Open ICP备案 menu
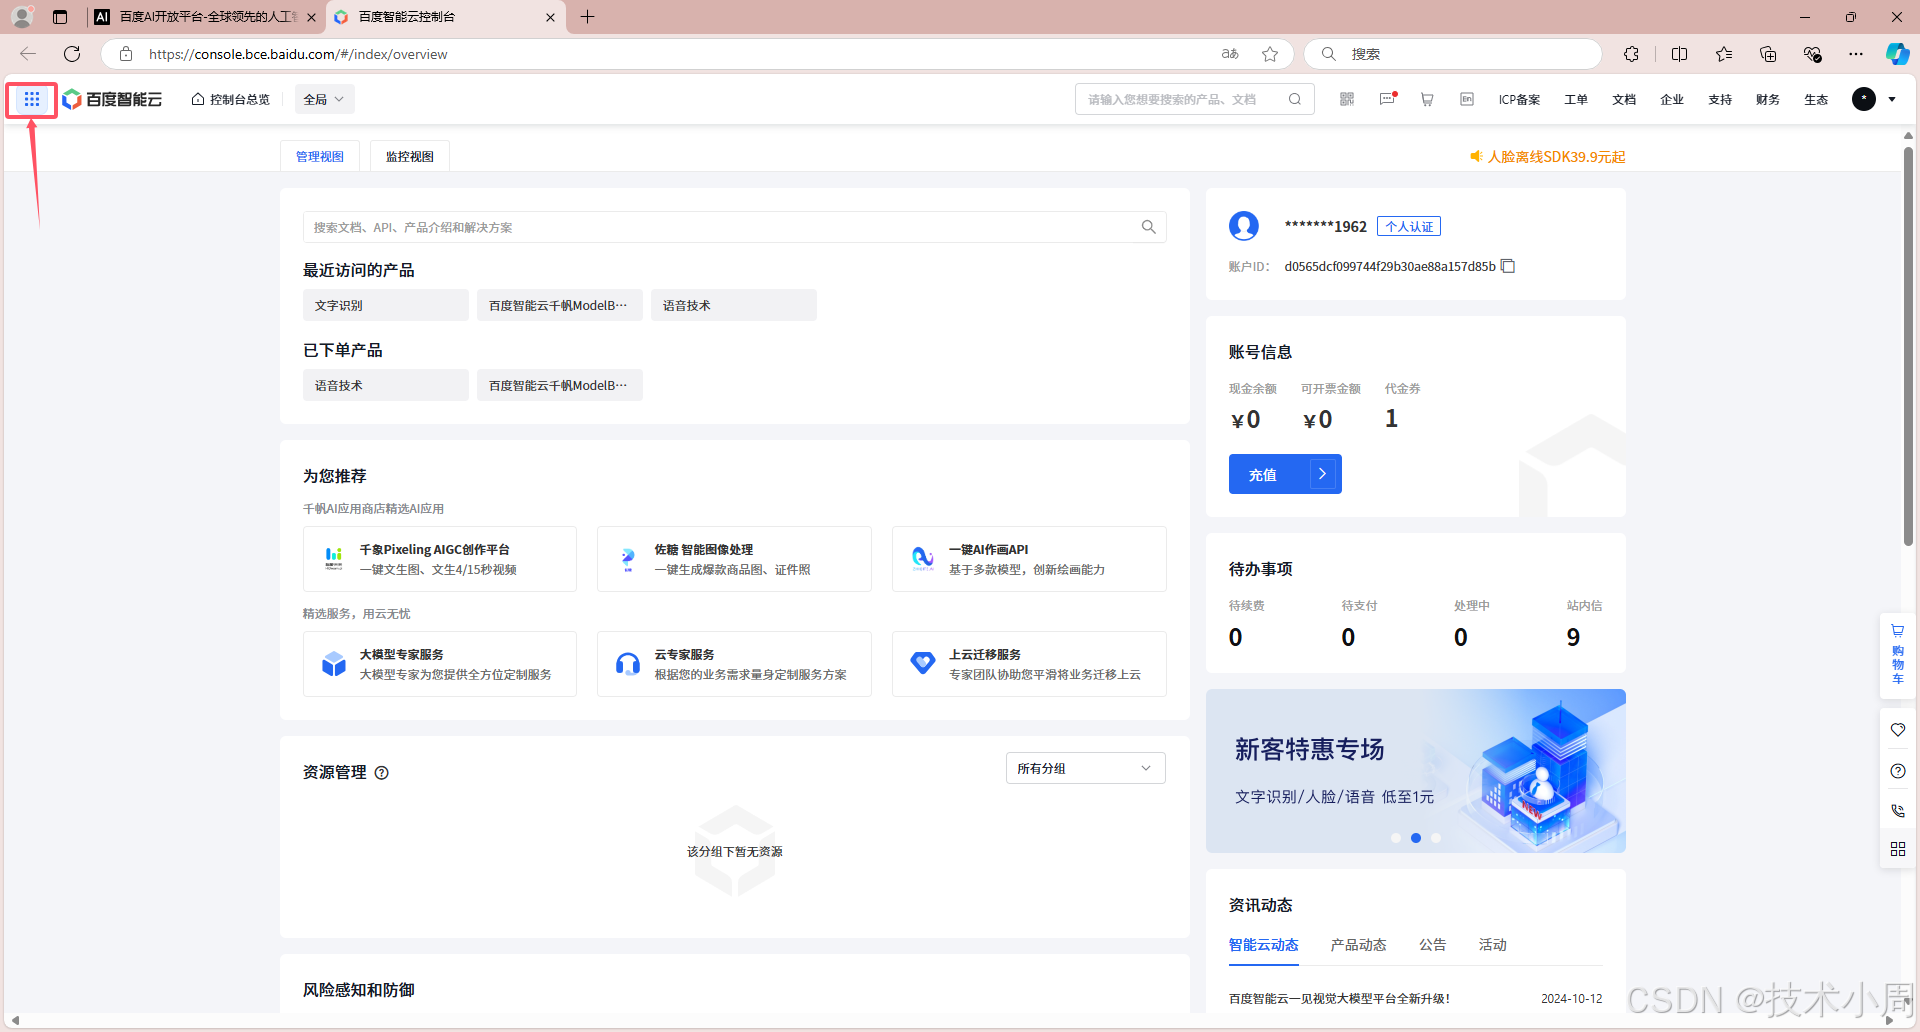 tap(1519, 99)
